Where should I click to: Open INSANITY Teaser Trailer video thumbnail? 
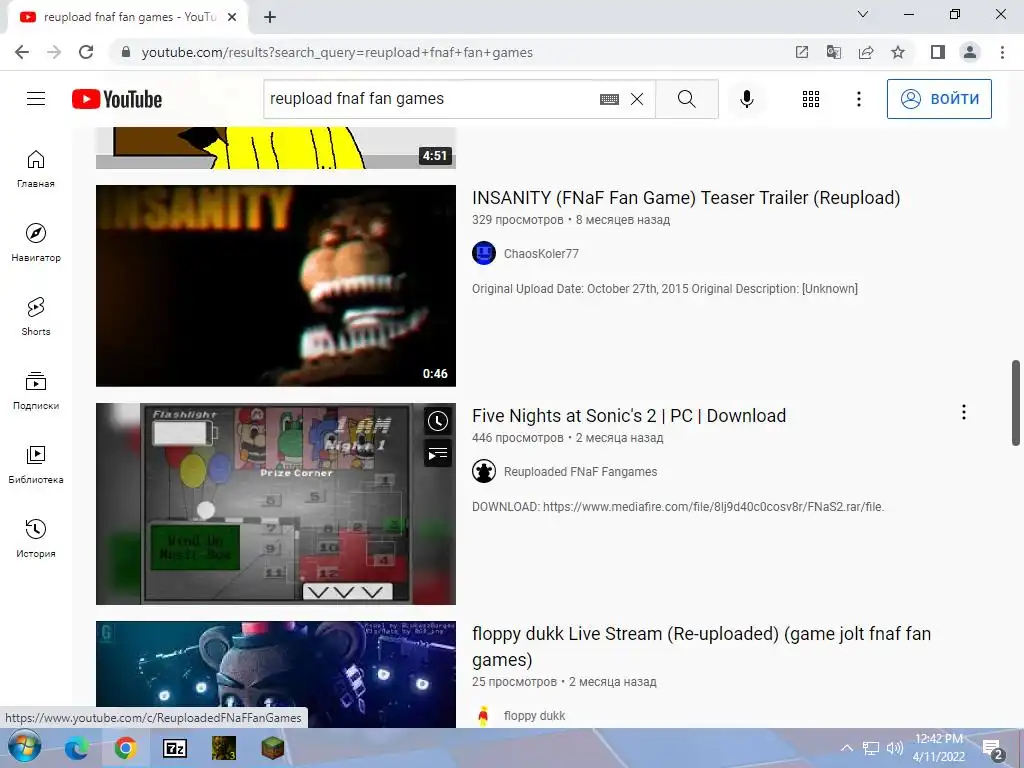click(276, 285)
